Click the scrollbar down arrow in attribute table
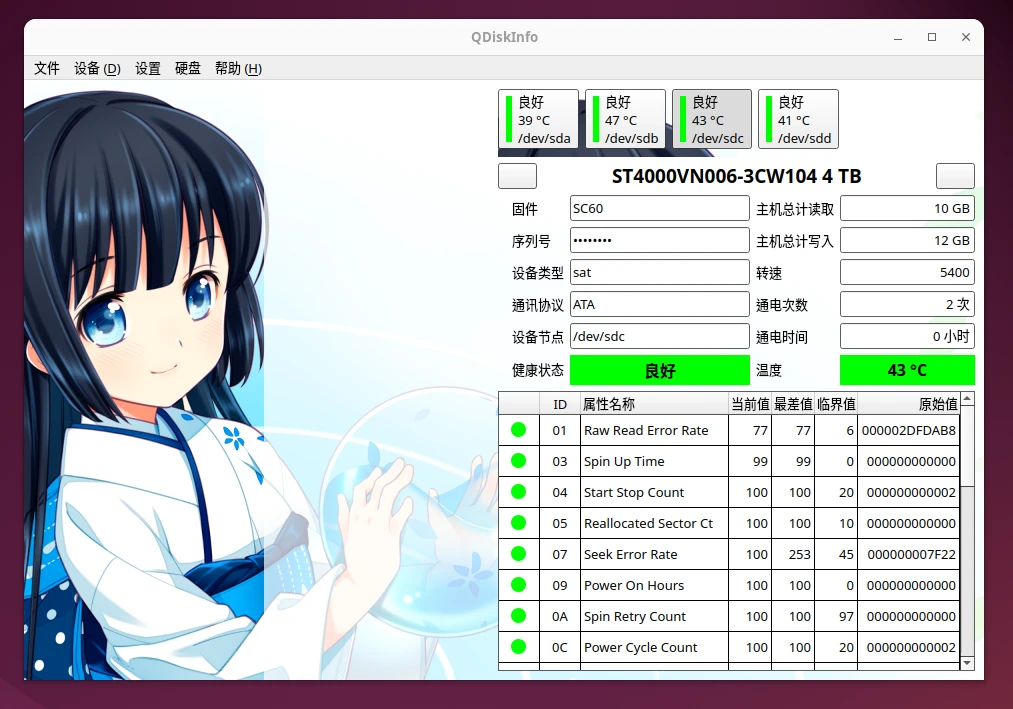Screen dimensions: 1013x709 [967, 662]
